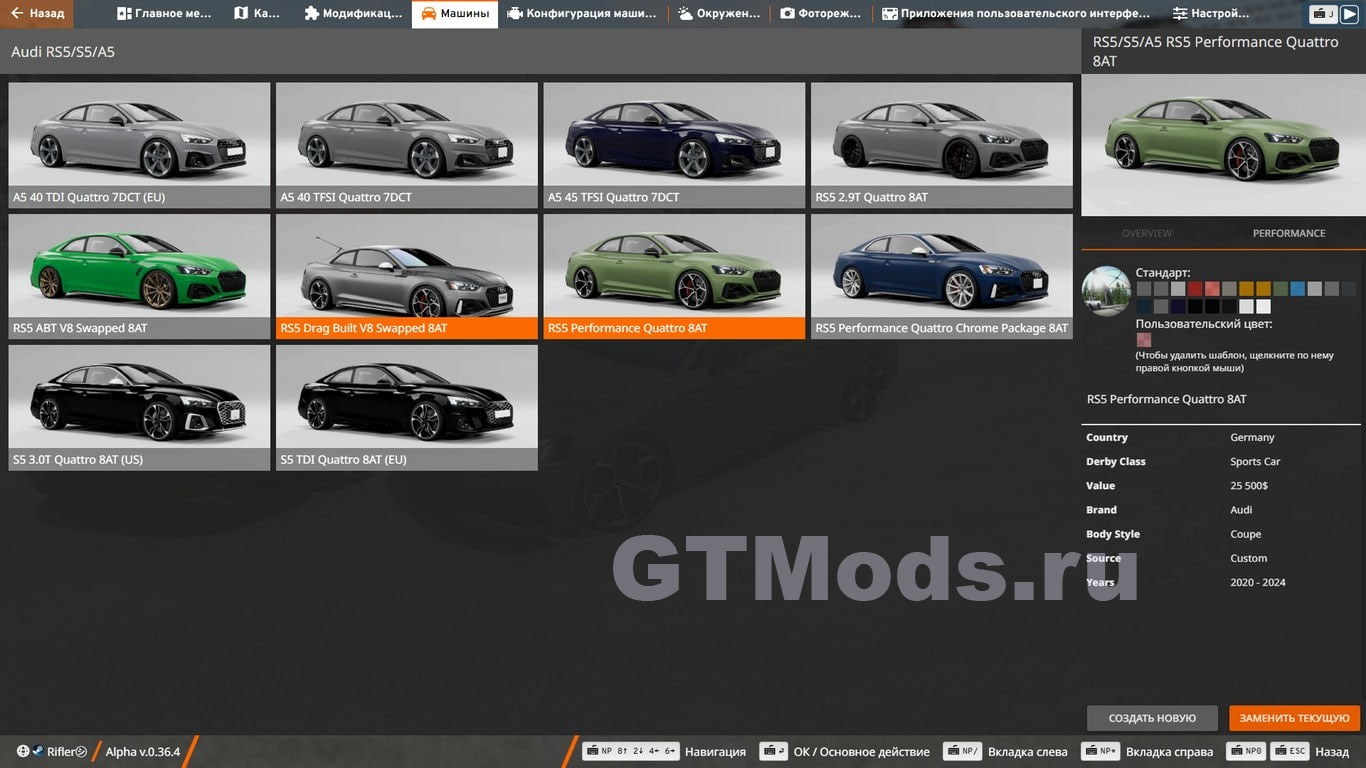Click the Навигация key hint

[x=664, y=752]
